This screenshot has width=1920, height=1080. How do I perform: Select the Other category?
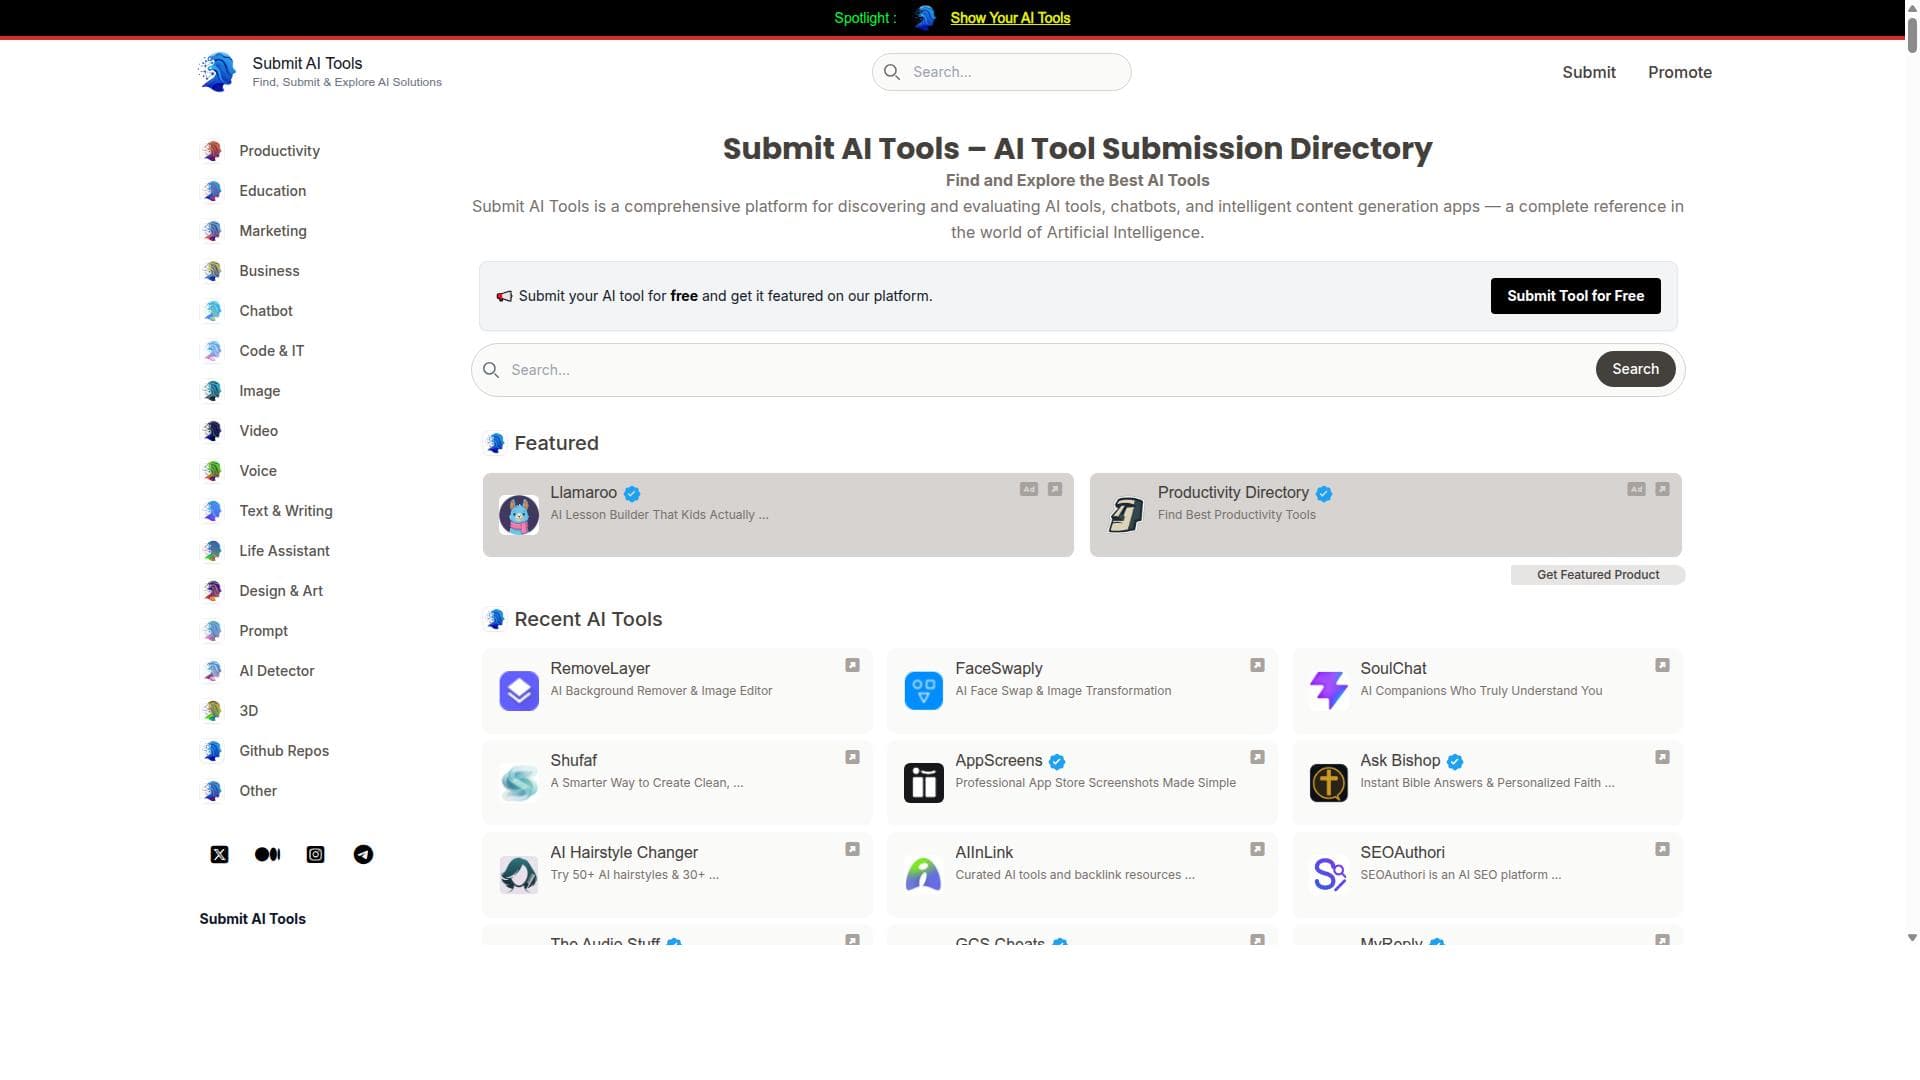tap(258, 791)
